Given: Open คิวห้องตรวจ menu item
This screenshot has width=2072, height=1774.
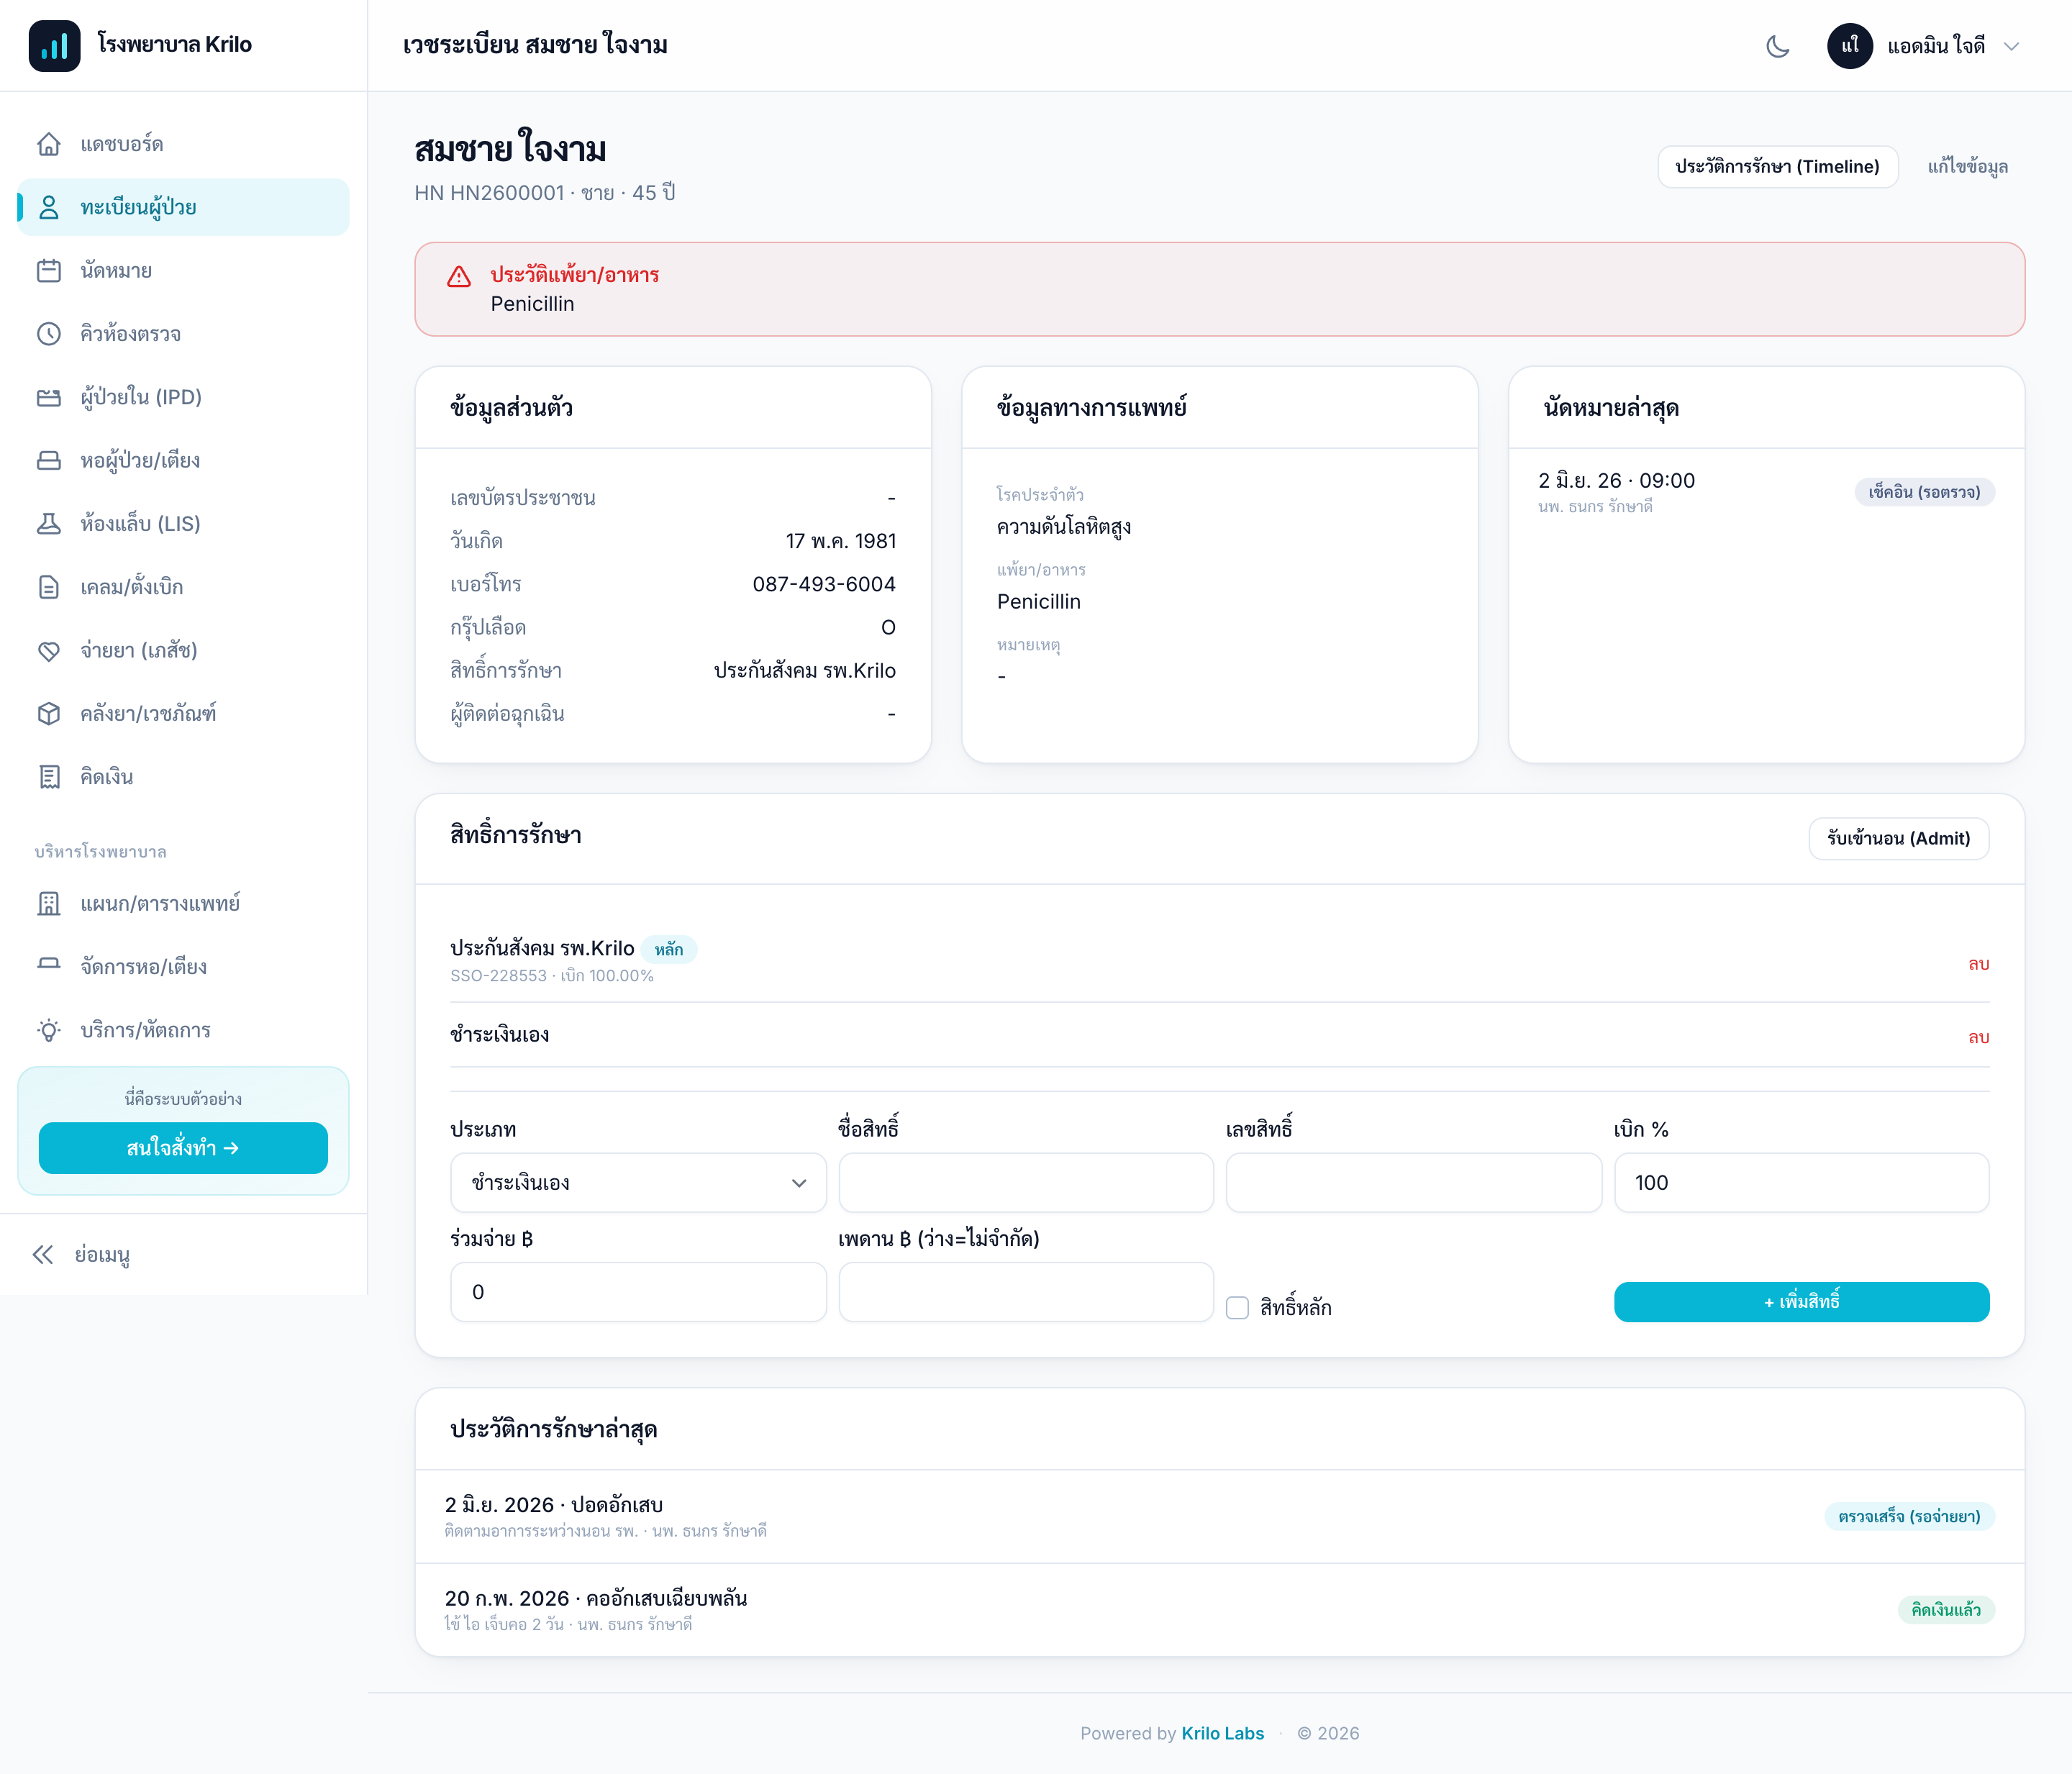Looking at the screenshot, I should (183, 334).
